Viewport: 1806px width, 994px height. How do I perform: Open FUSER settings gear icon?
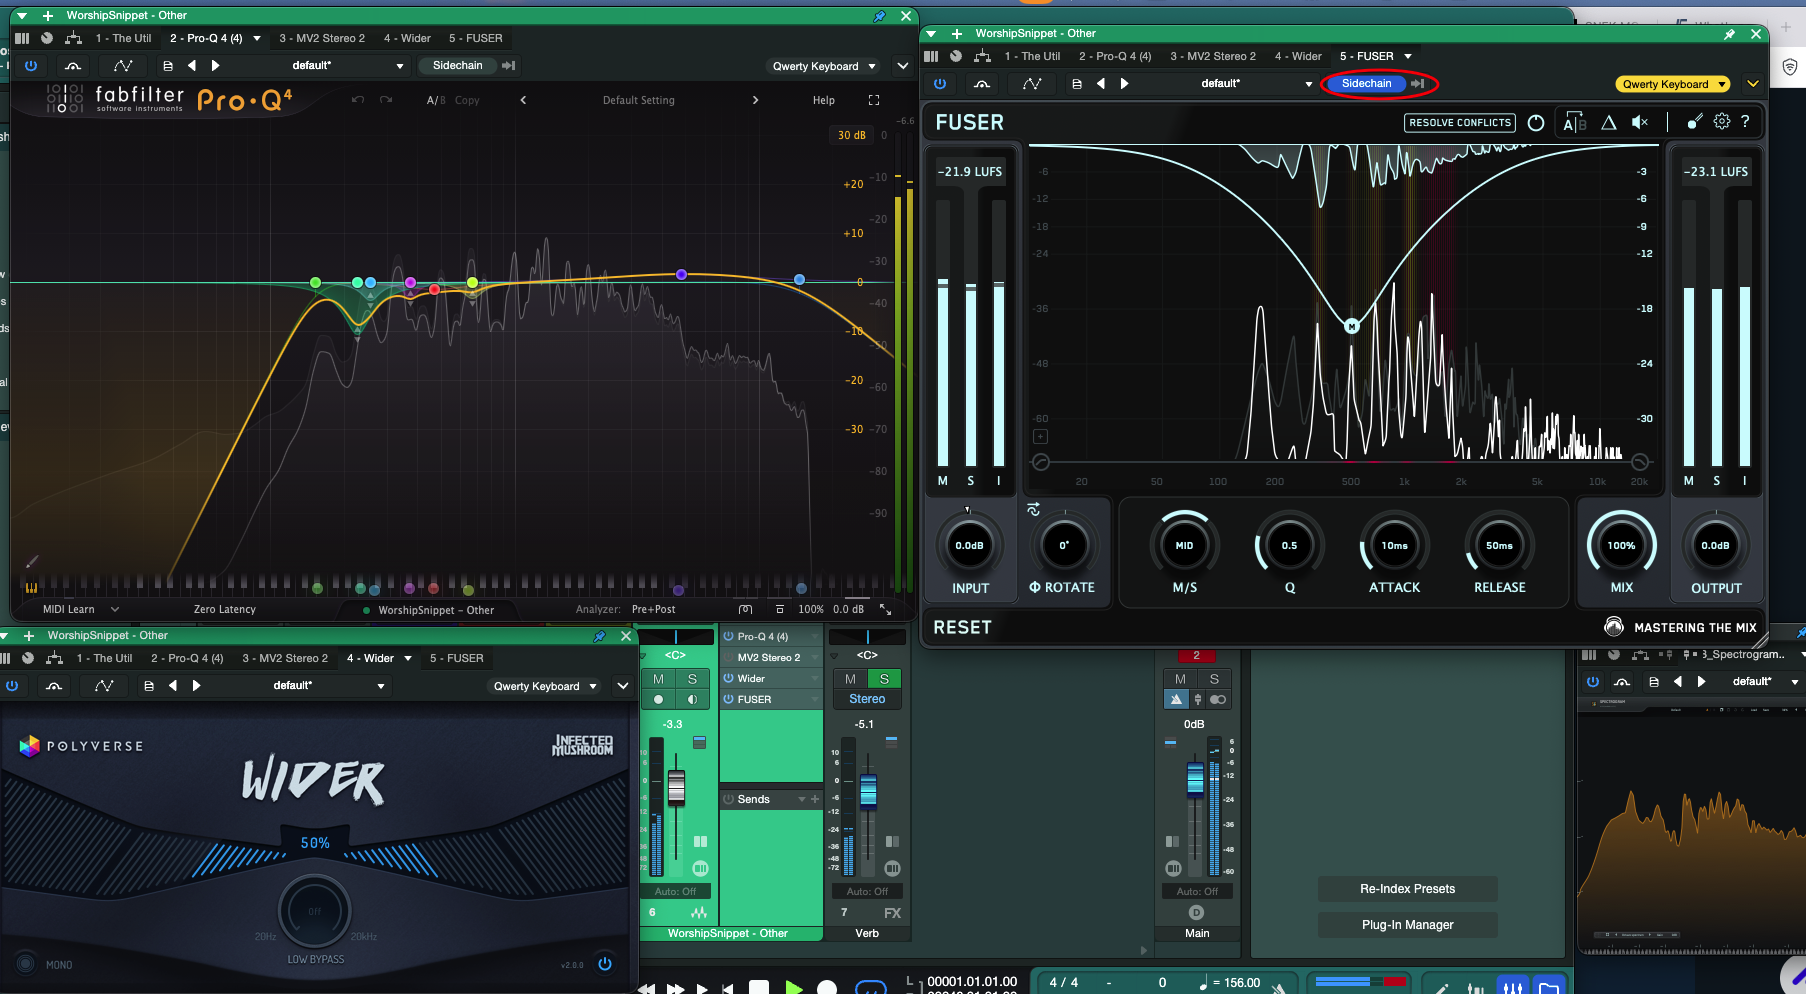[1721, 122]
